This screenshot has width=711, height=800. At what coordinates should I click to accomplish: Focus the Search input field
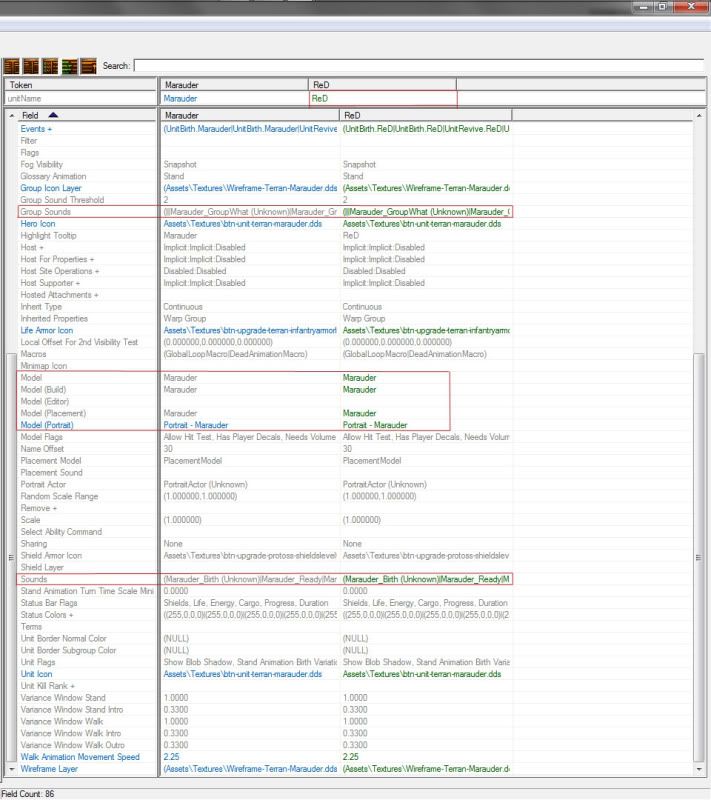coord(419,65)
